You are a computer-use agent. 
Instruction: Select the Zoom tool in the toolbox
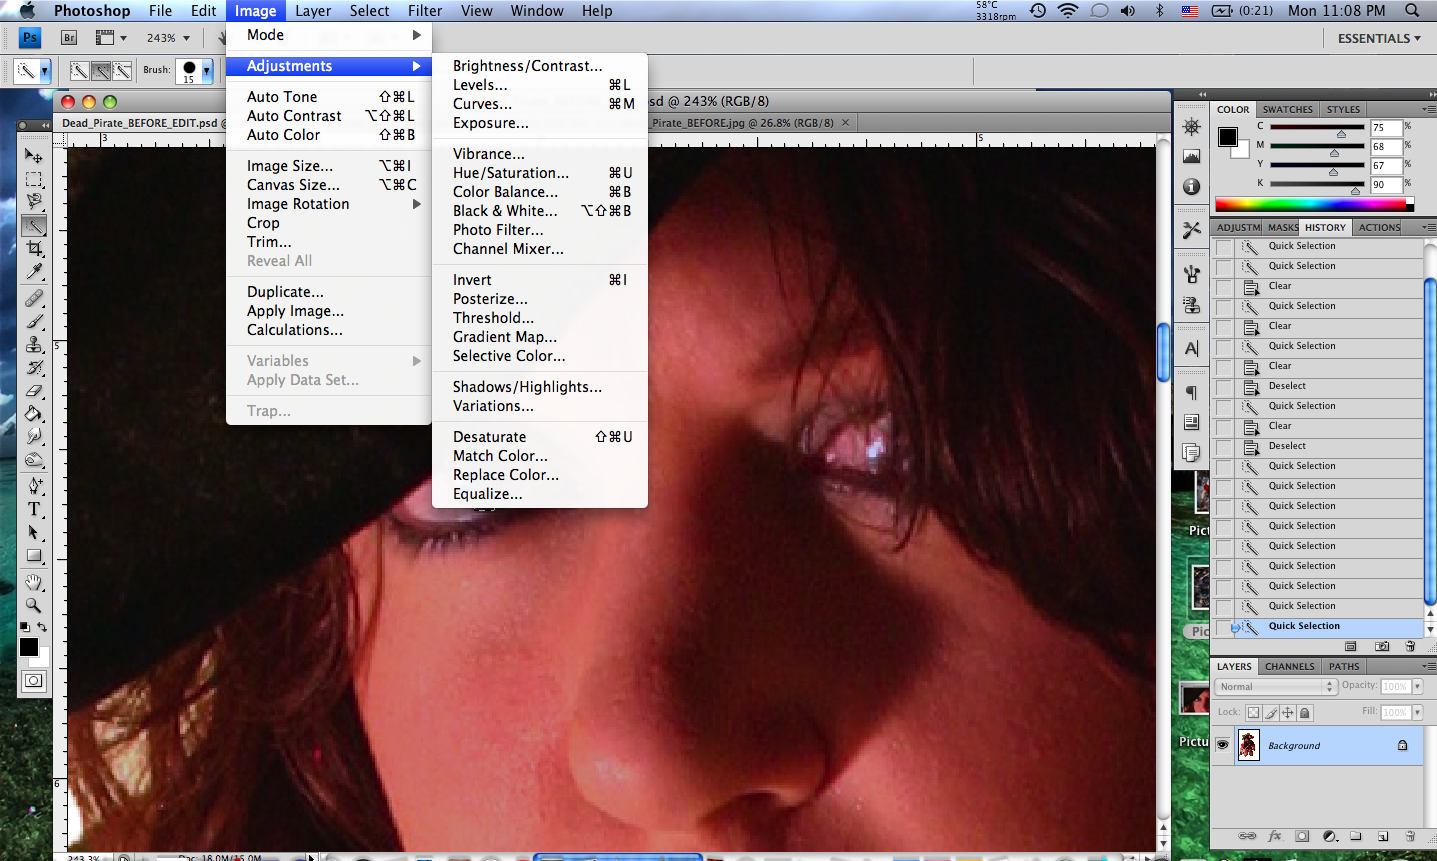pyautogui.click(x=34, y=605)
